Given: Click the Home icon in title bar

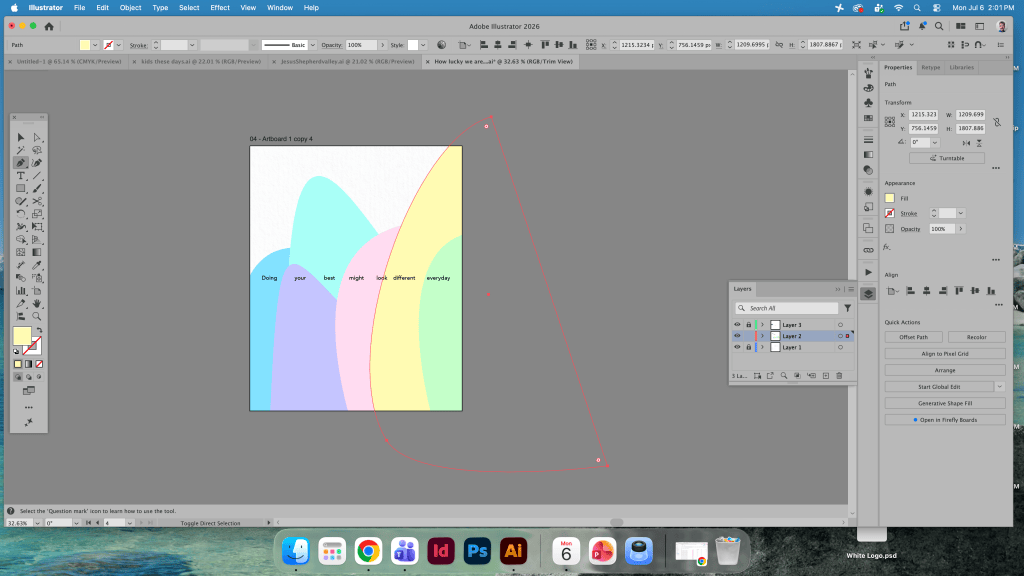Looking at the screenshot, I should (49, 26).
